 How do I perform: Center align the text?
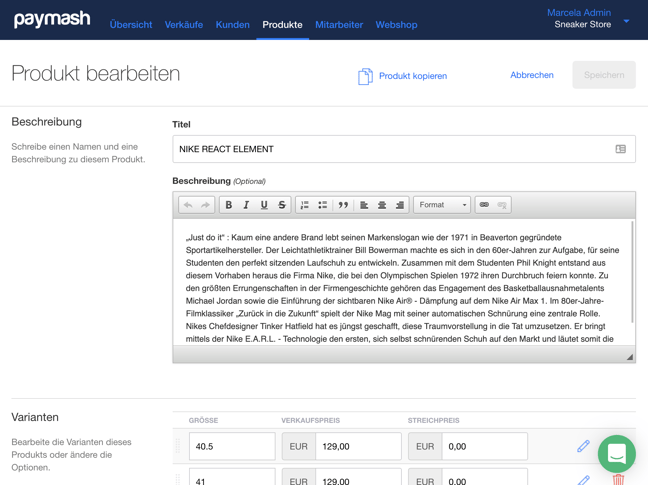coord(382,205)
